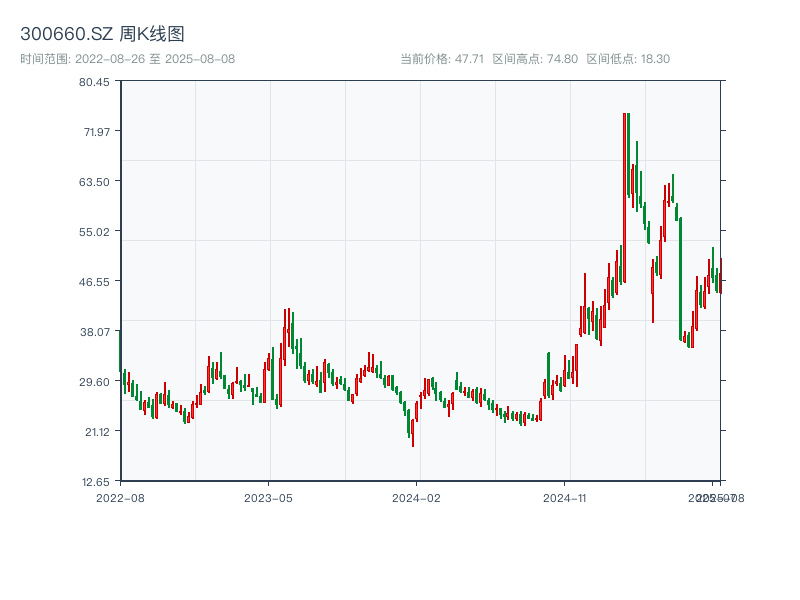
Task: Click the x-axis date label 2022-08
Action: (120, 498)
